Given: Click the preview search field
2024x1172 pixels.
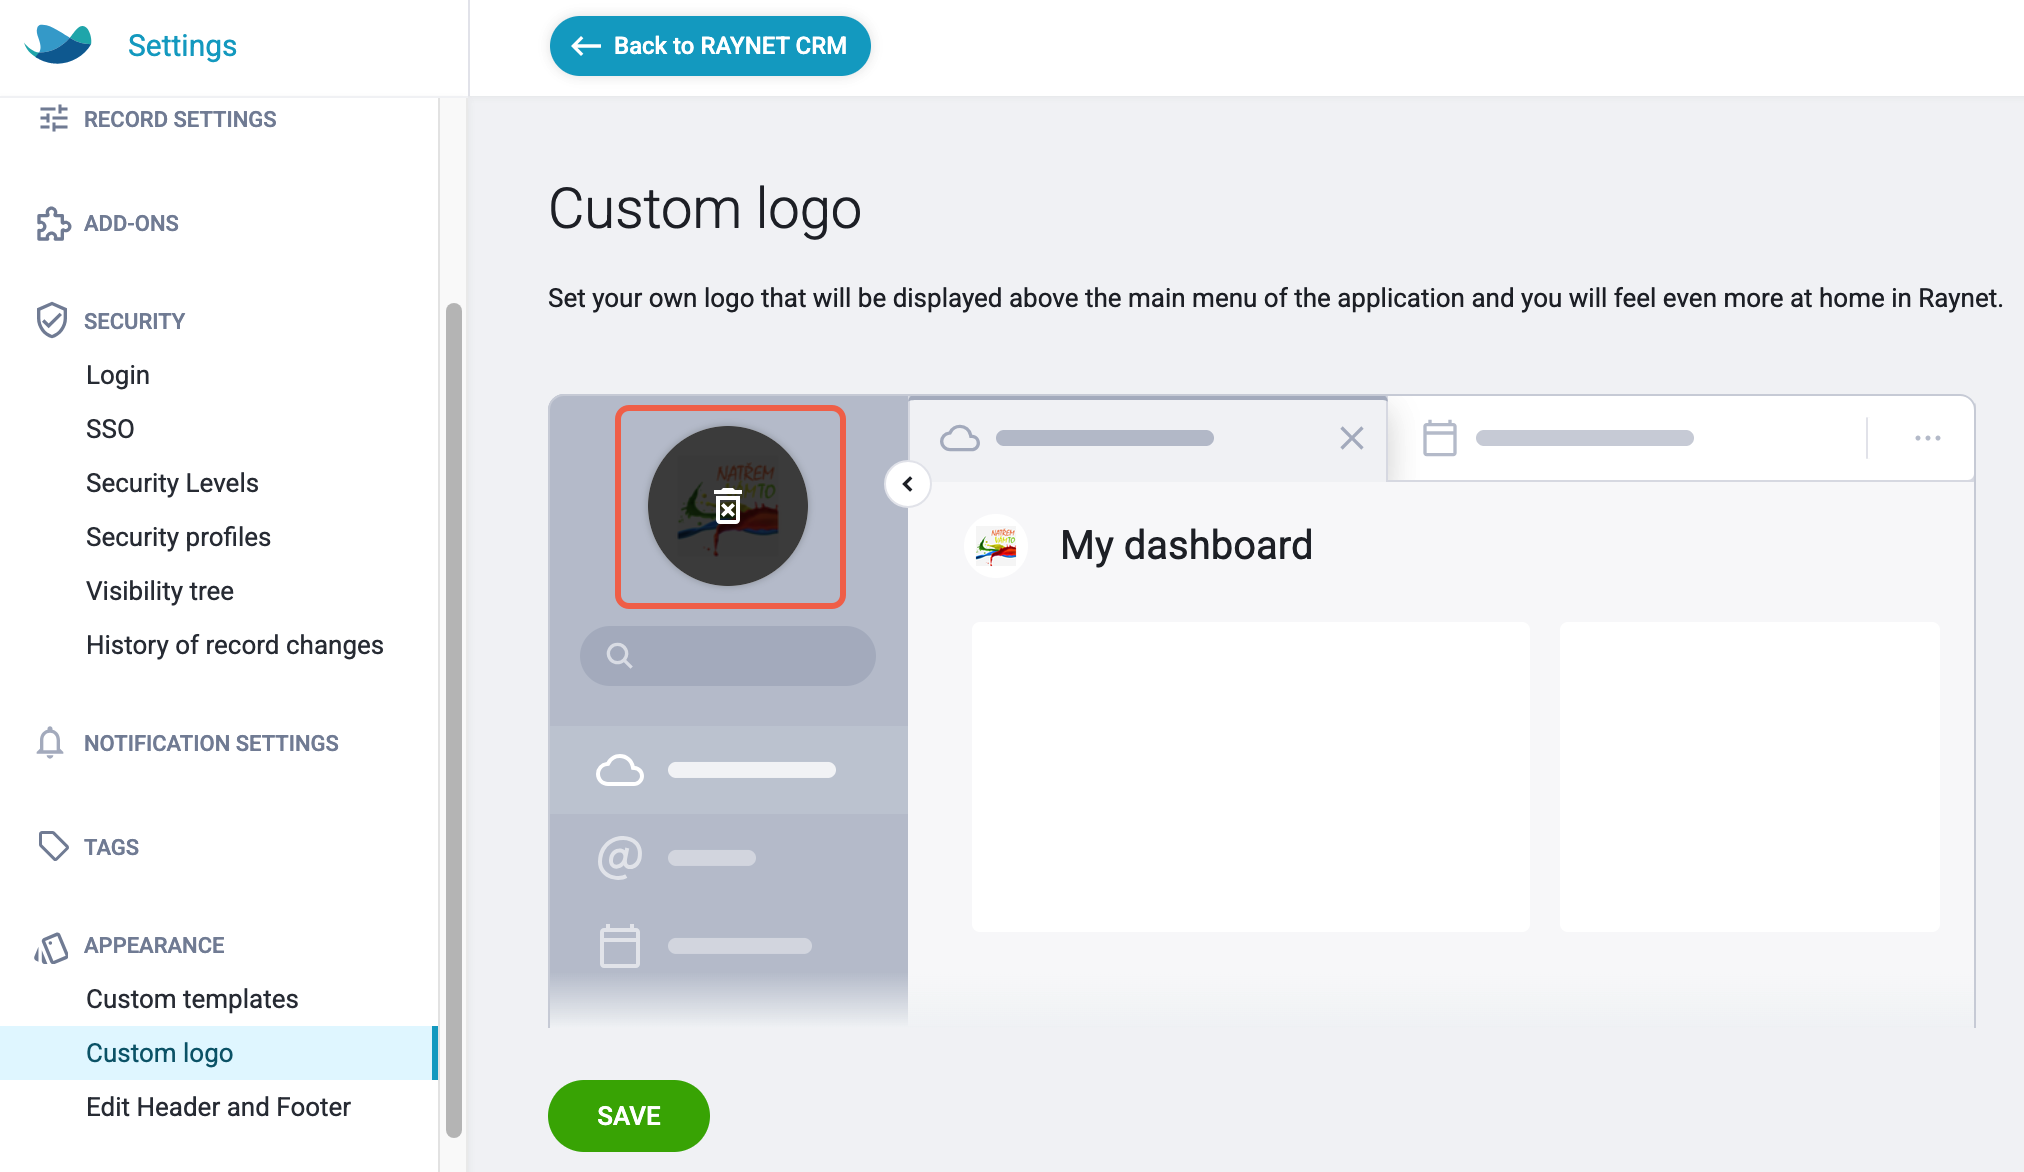Looking at the screenshot, I should (728, 656).
